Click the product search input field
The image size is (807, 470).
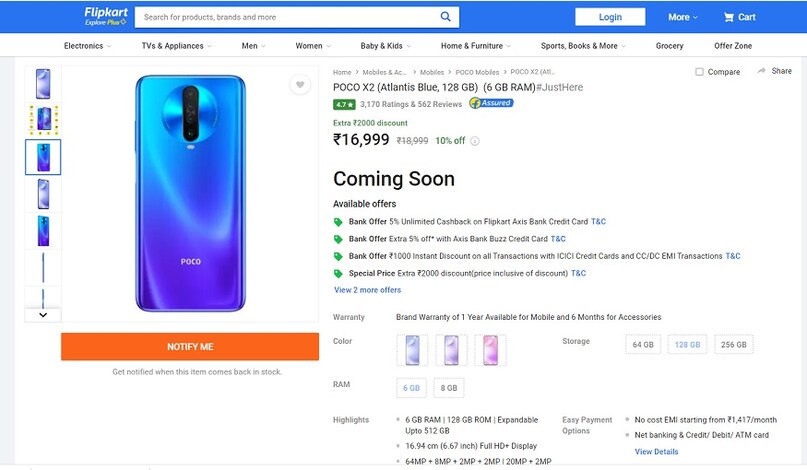[285, 17]
